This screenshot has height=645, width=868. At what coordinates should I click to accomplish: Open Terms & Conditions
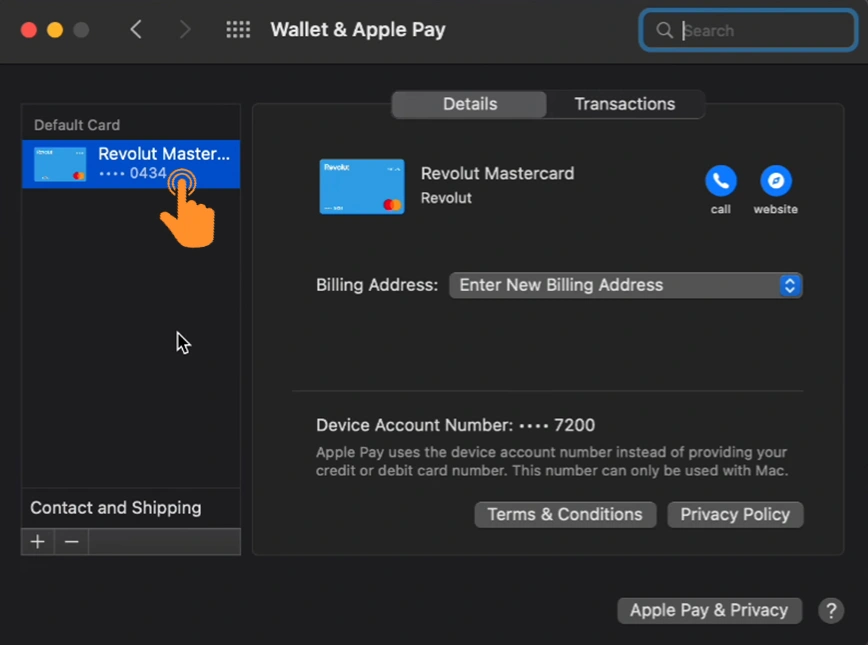click(565, 514)
